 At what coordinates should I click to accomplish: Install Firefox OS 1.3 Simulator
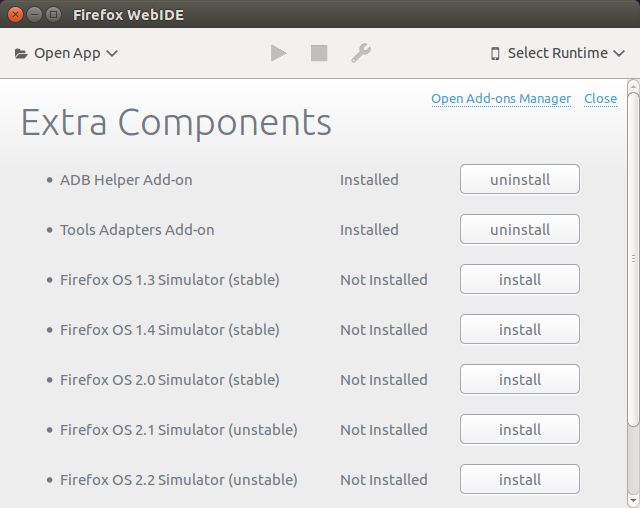click(x=520, y=279)
